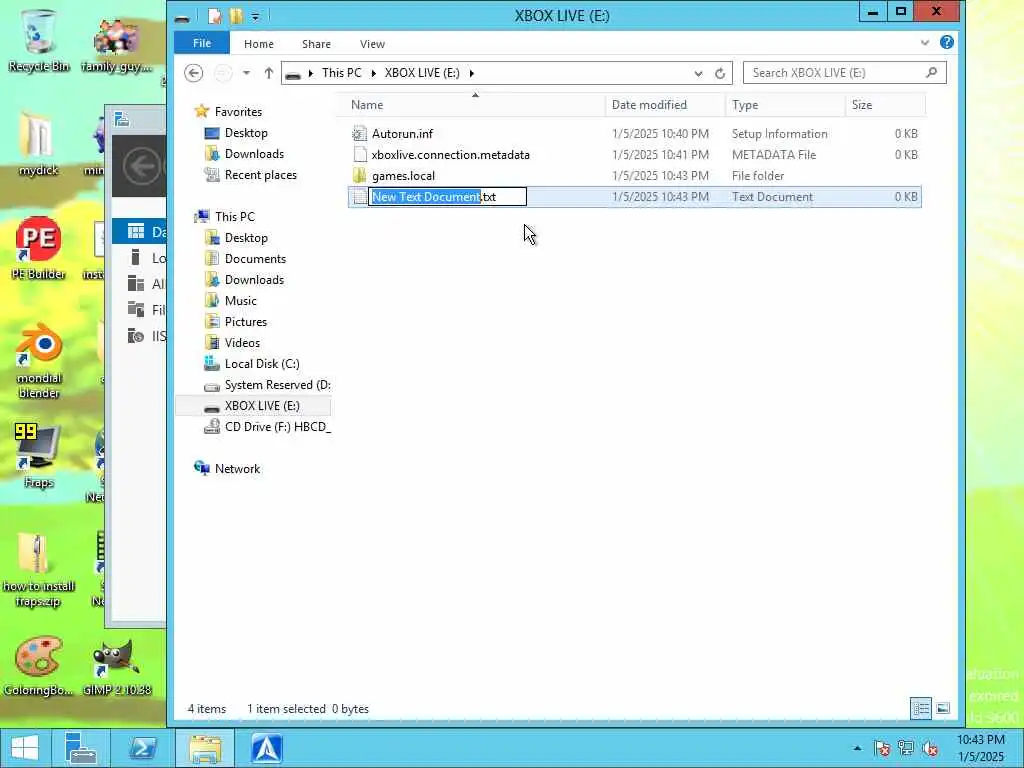This screenshot has height=768, width=1024.
Task: Click the games.local folder icon
Action: [x=359, y=176]
